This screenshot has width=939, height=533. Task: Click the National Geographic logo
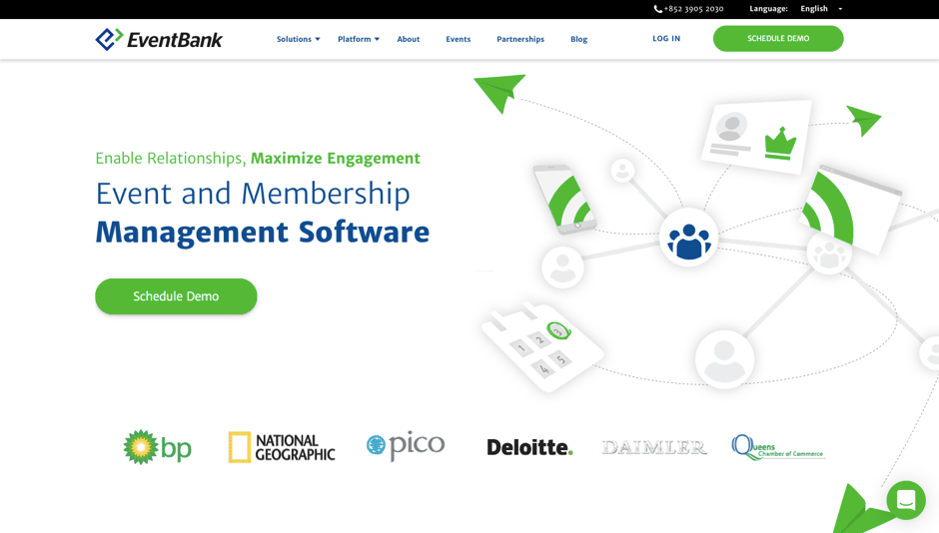click(281, 447)
